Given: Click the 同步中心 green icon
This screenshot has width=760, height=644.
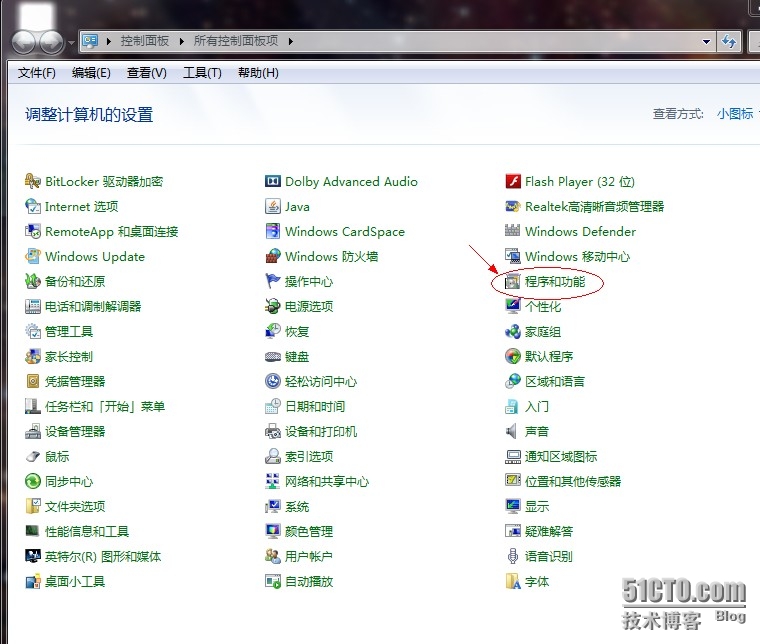Looking at the screenshot, I should tap(32, 481).
